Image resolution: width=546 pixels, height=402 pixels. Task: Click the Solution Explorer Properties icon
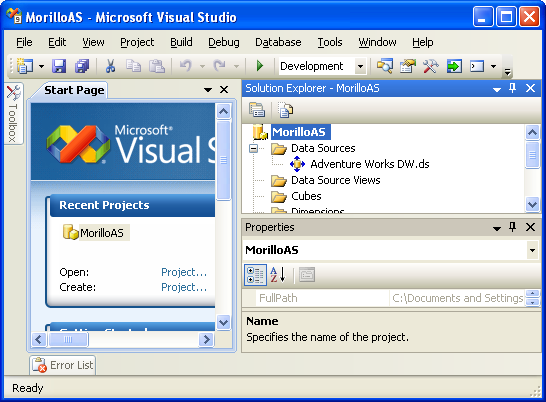(257, 110)
